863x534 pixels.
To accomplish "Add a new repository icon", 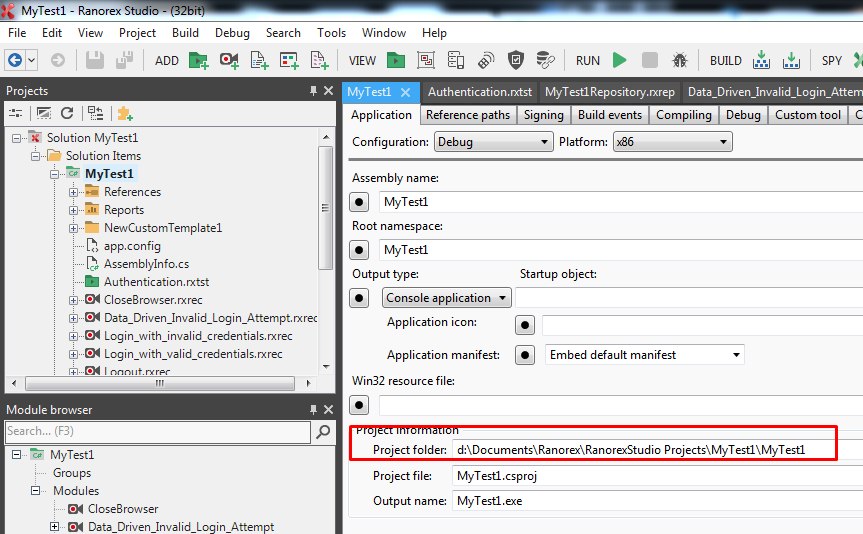I will pyautogui.click(x=289, y=60).
